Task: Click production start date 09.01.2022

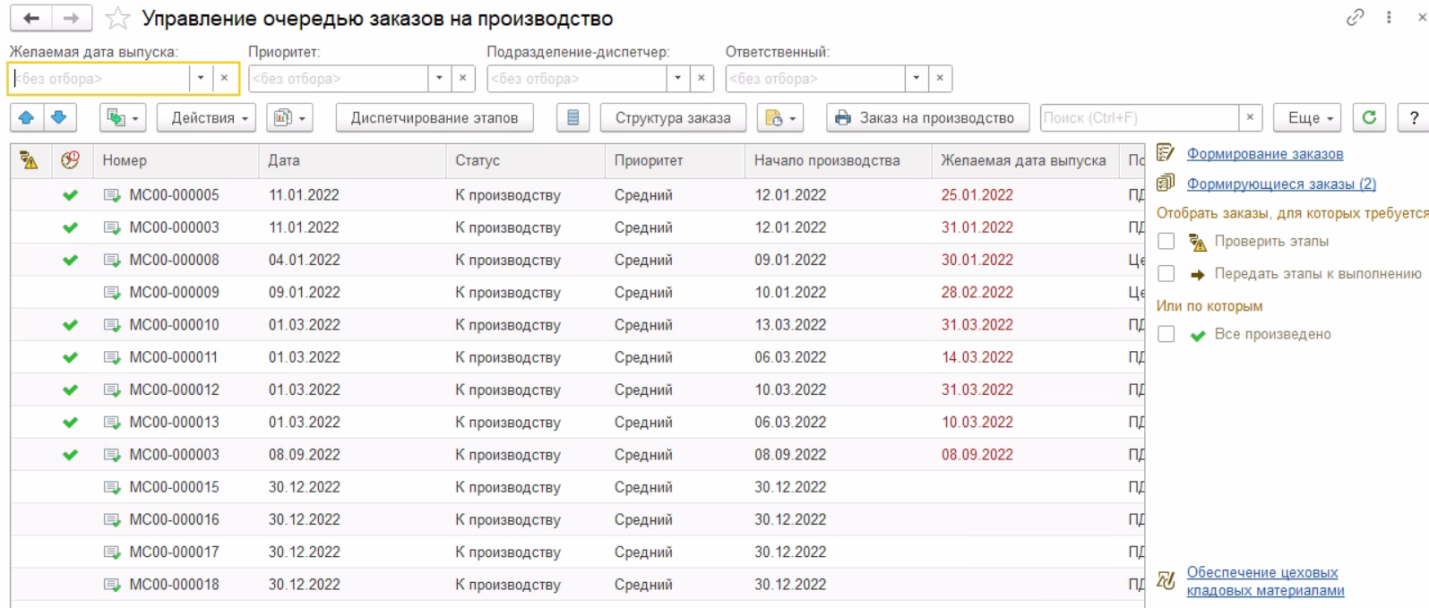Action: [x=791, y=260]
